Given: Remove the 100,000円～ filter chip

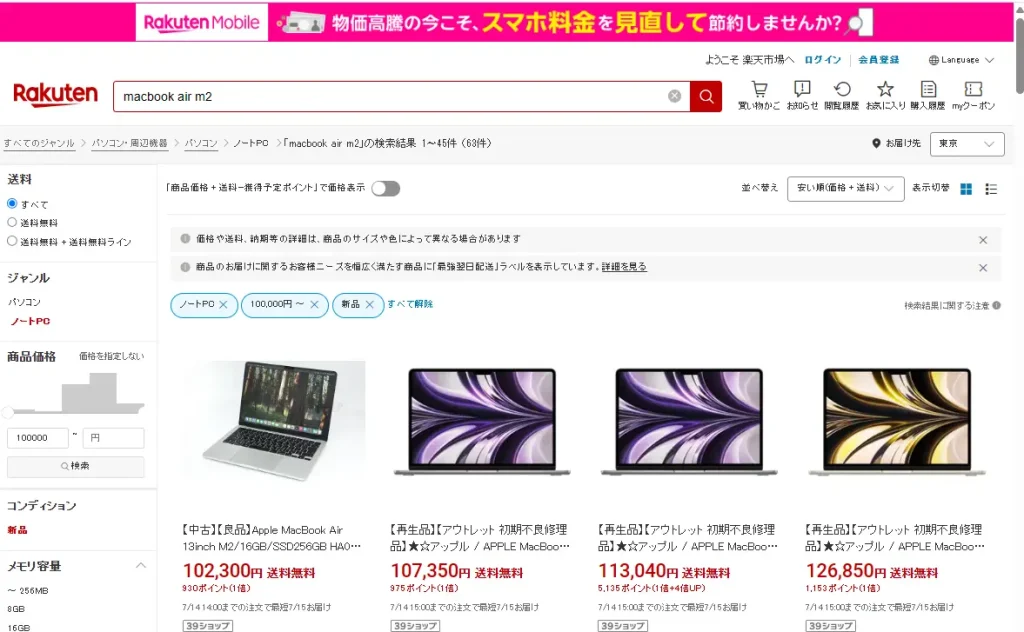Looking at the screenshot, I should (x=314, y=305).
